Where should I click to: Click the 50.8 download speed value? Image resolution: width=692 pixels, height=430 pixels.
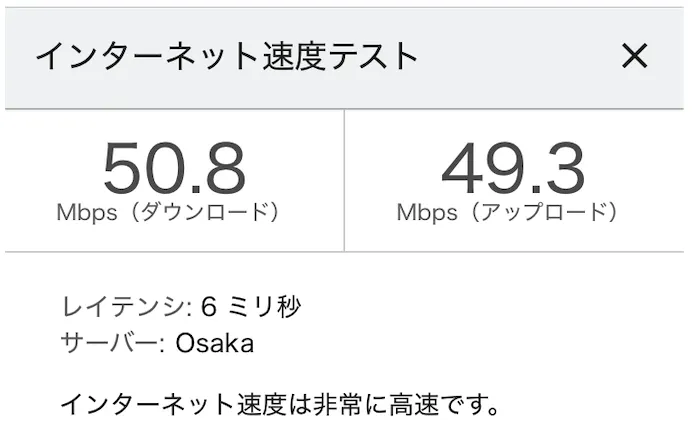coord(174,168)
